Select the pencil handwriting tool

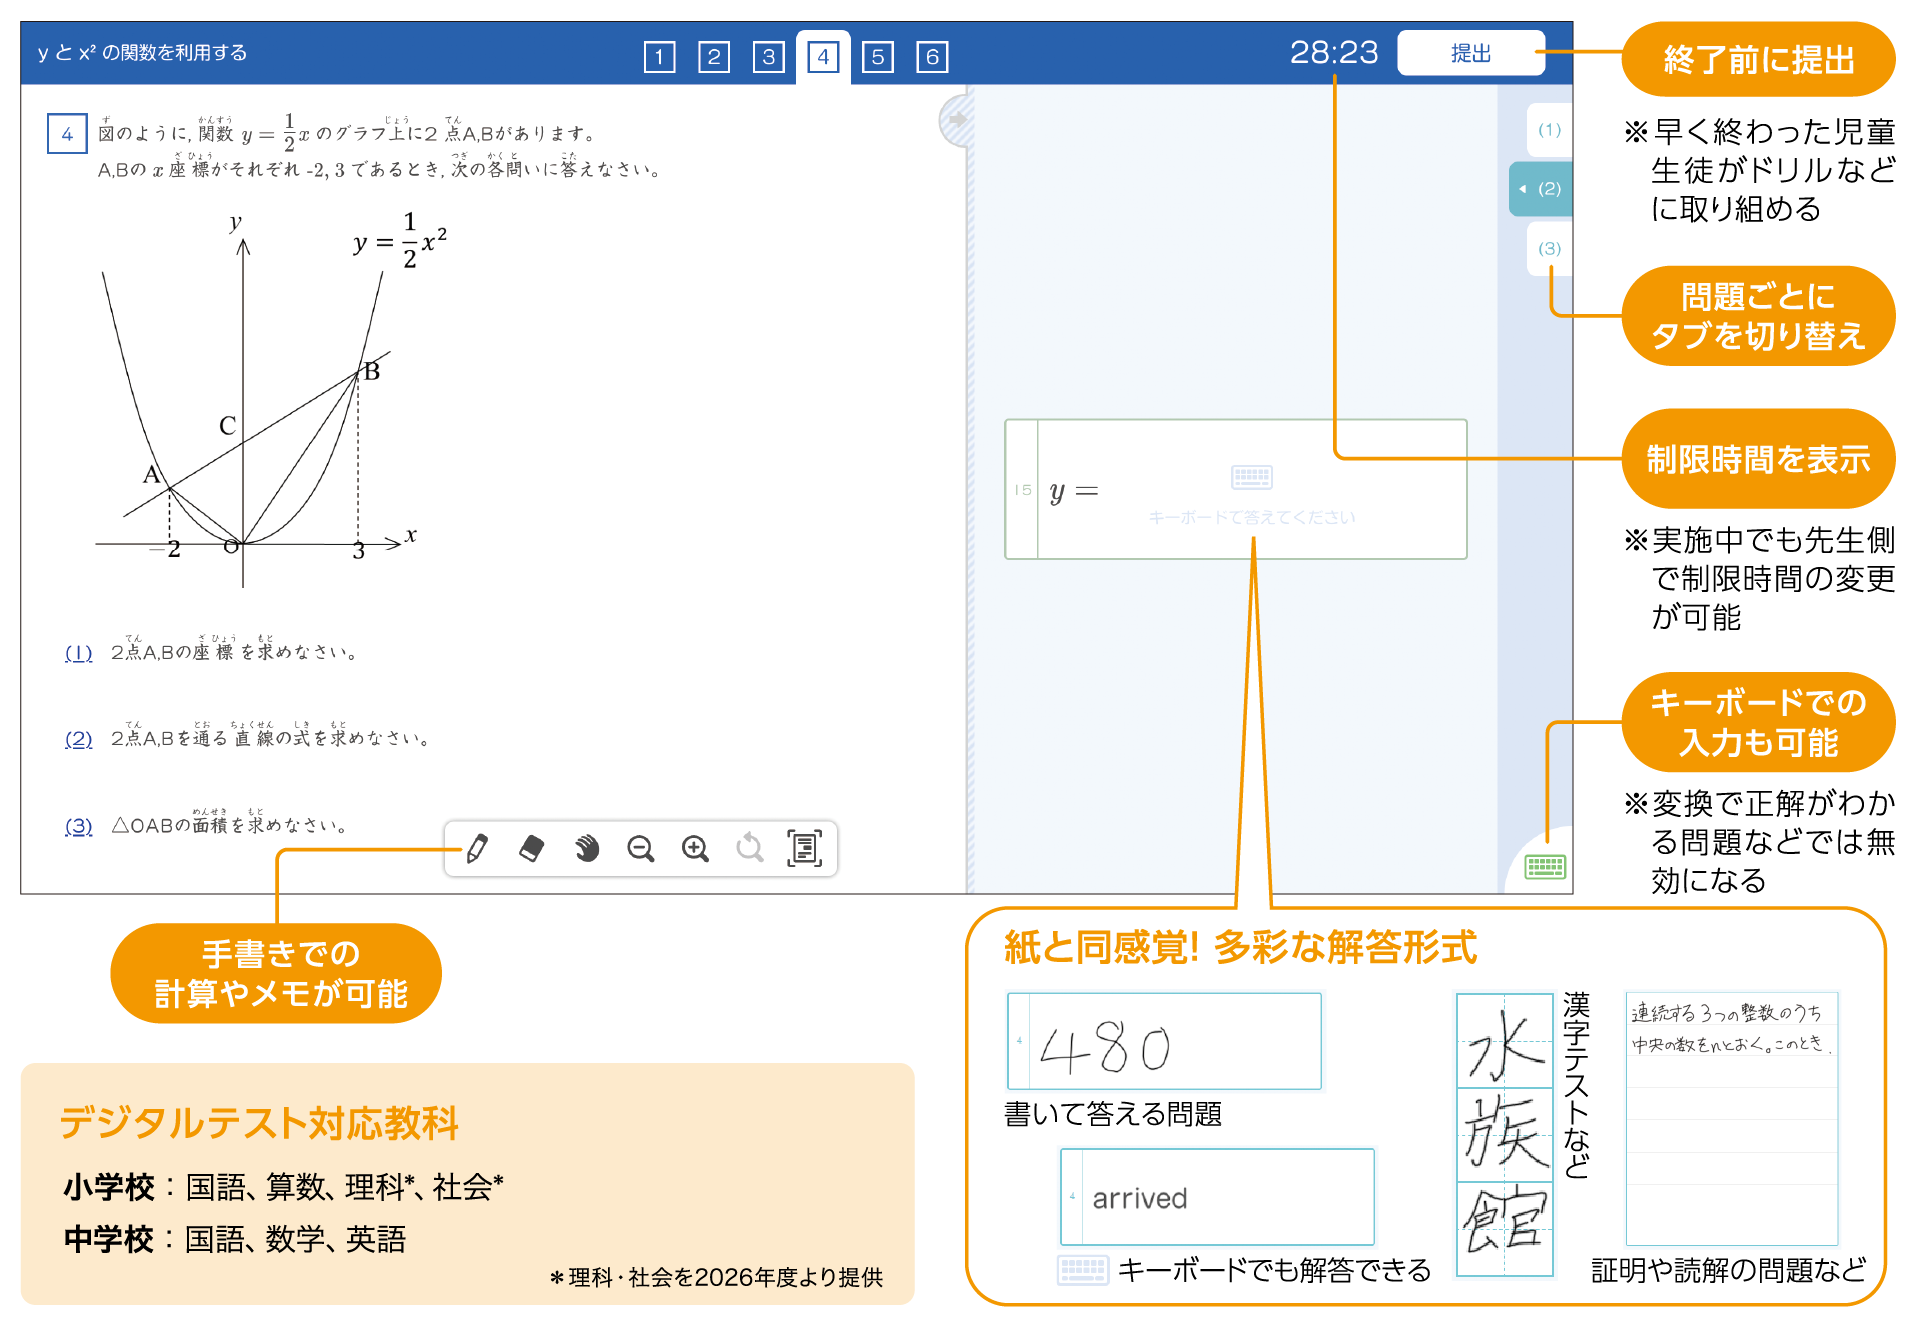477,849
